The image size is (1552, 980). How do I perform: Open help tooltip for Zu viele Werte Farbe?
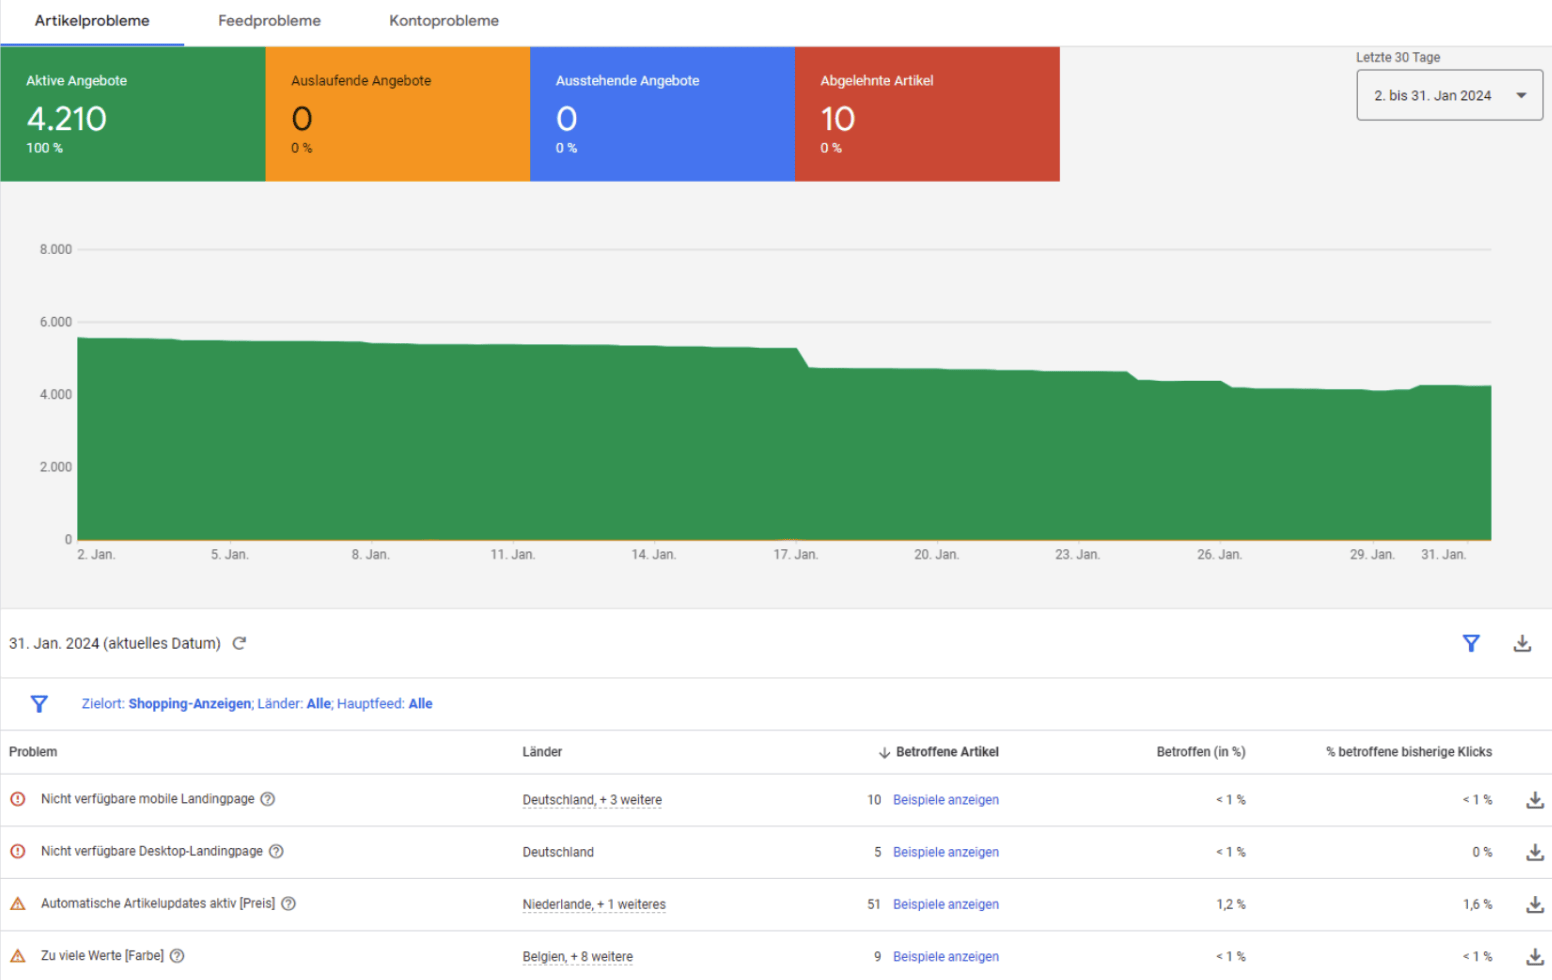(x=177, y=956)
